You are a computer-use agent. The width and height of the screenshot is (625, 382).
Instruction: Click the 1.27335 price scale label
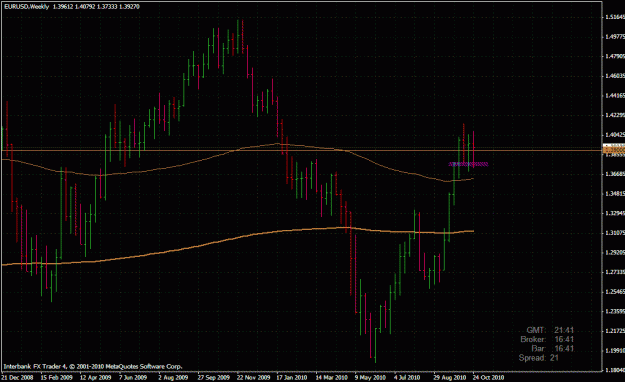pyautogui.click(x=615, y=272)
